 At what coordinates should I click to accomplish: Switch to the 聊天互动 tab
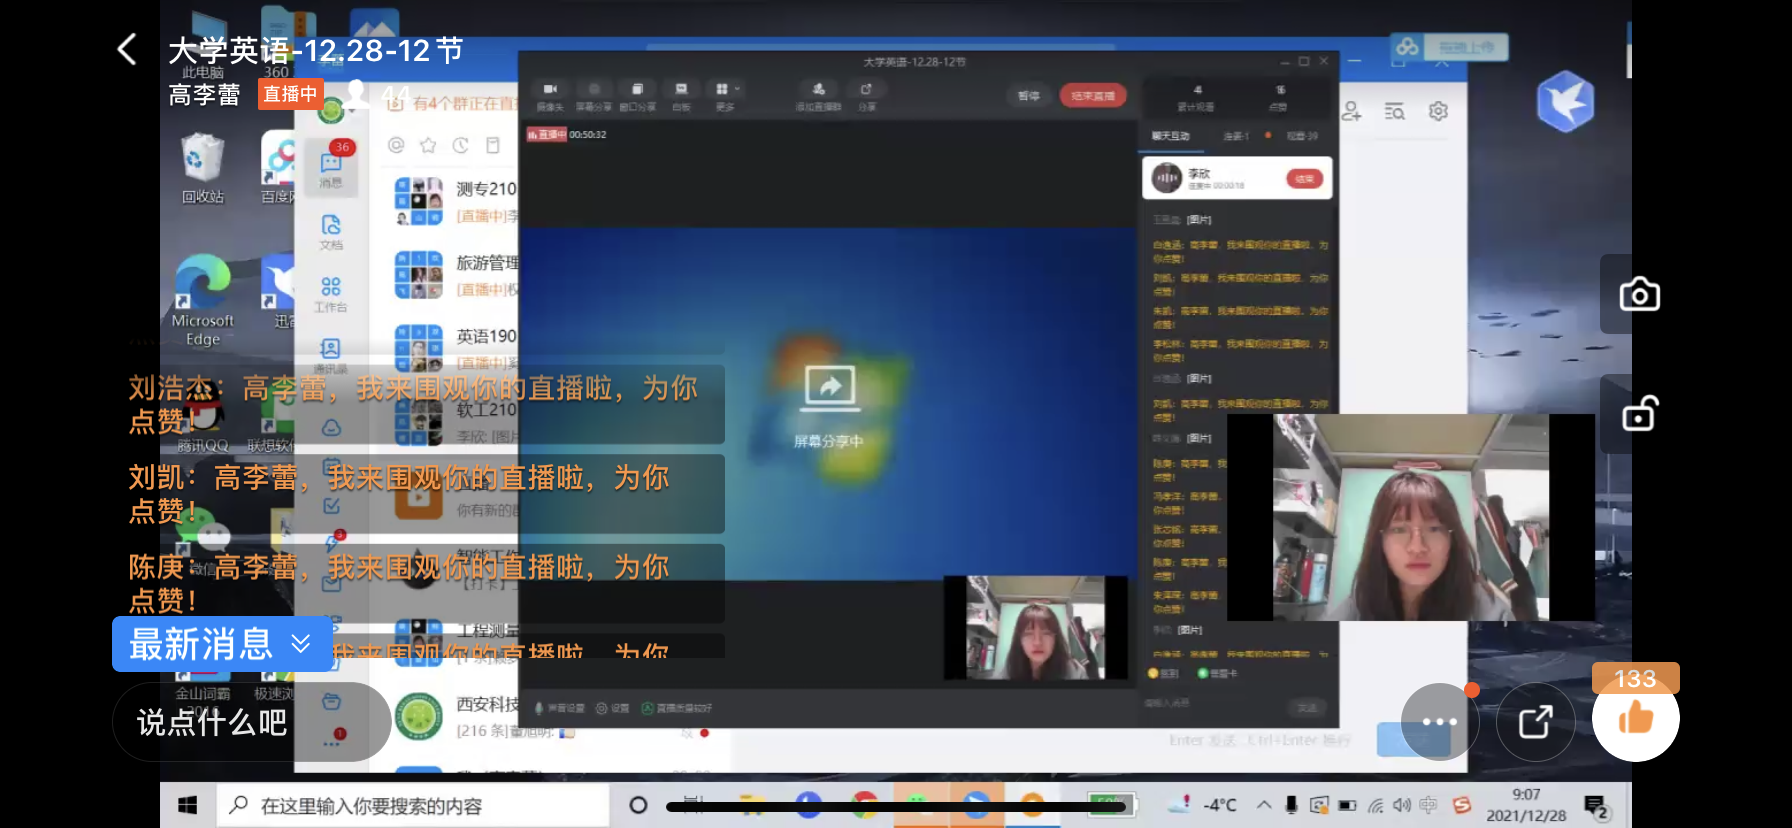click(1170, 135)
